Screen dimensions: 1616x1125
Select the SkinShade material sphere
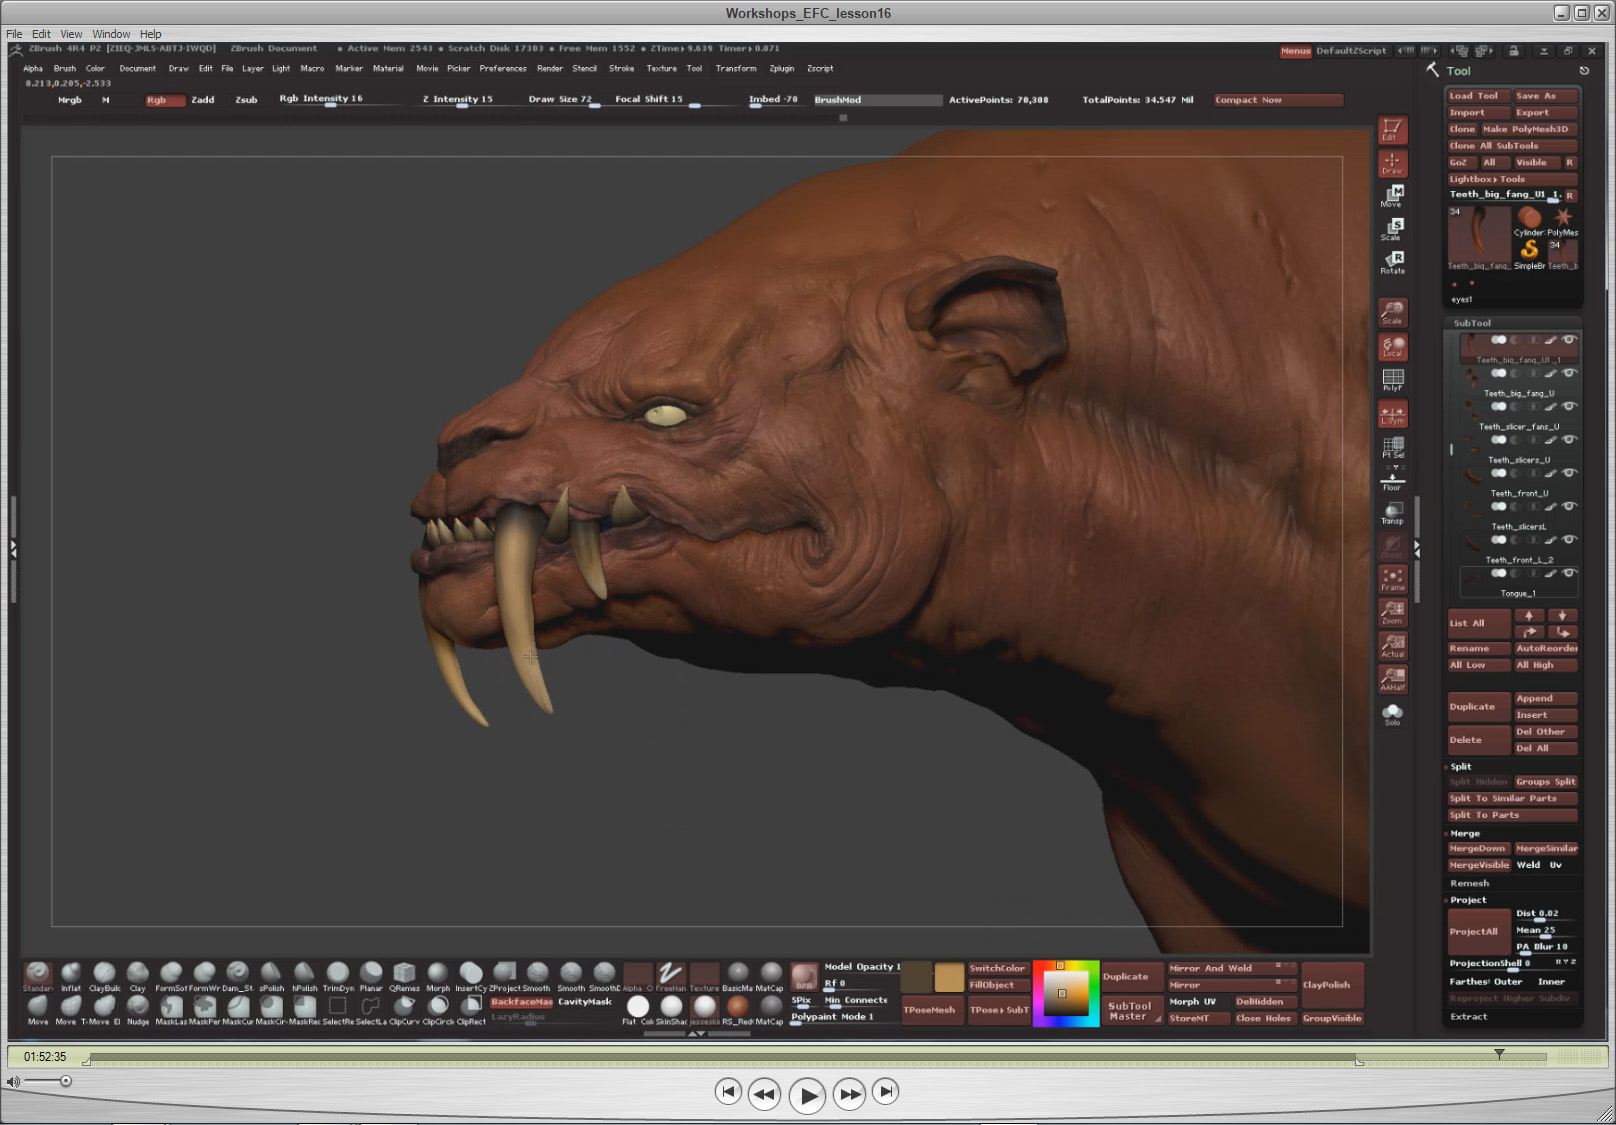tap(671, 1008)
